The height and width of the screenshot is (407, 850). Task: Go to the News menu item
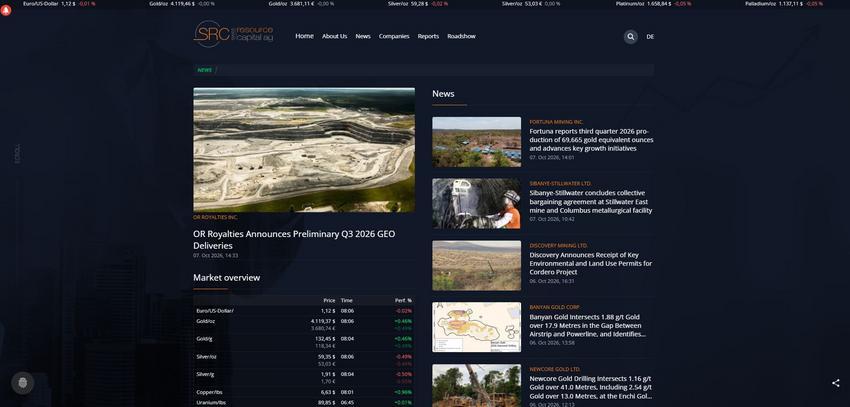click(363, 36)
